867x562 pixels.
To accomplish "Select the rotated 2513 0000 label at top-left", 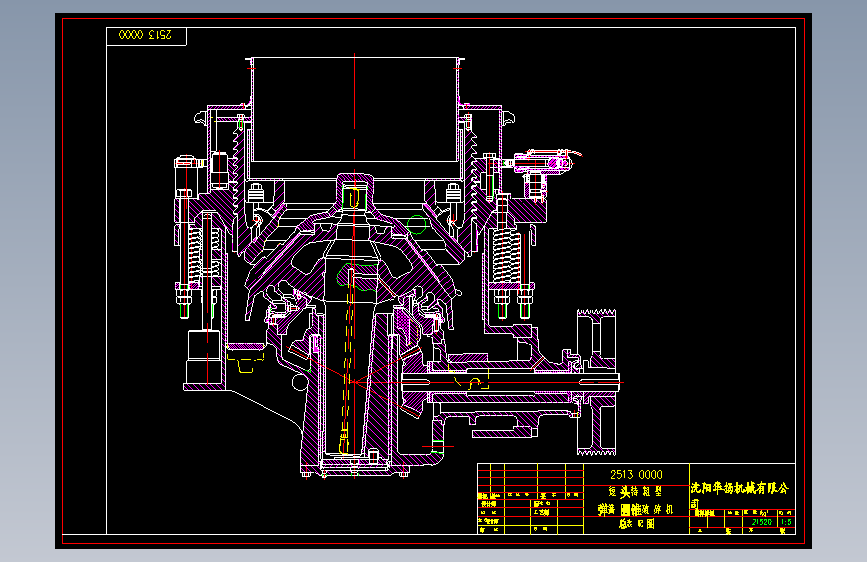I will coord(145,35).
